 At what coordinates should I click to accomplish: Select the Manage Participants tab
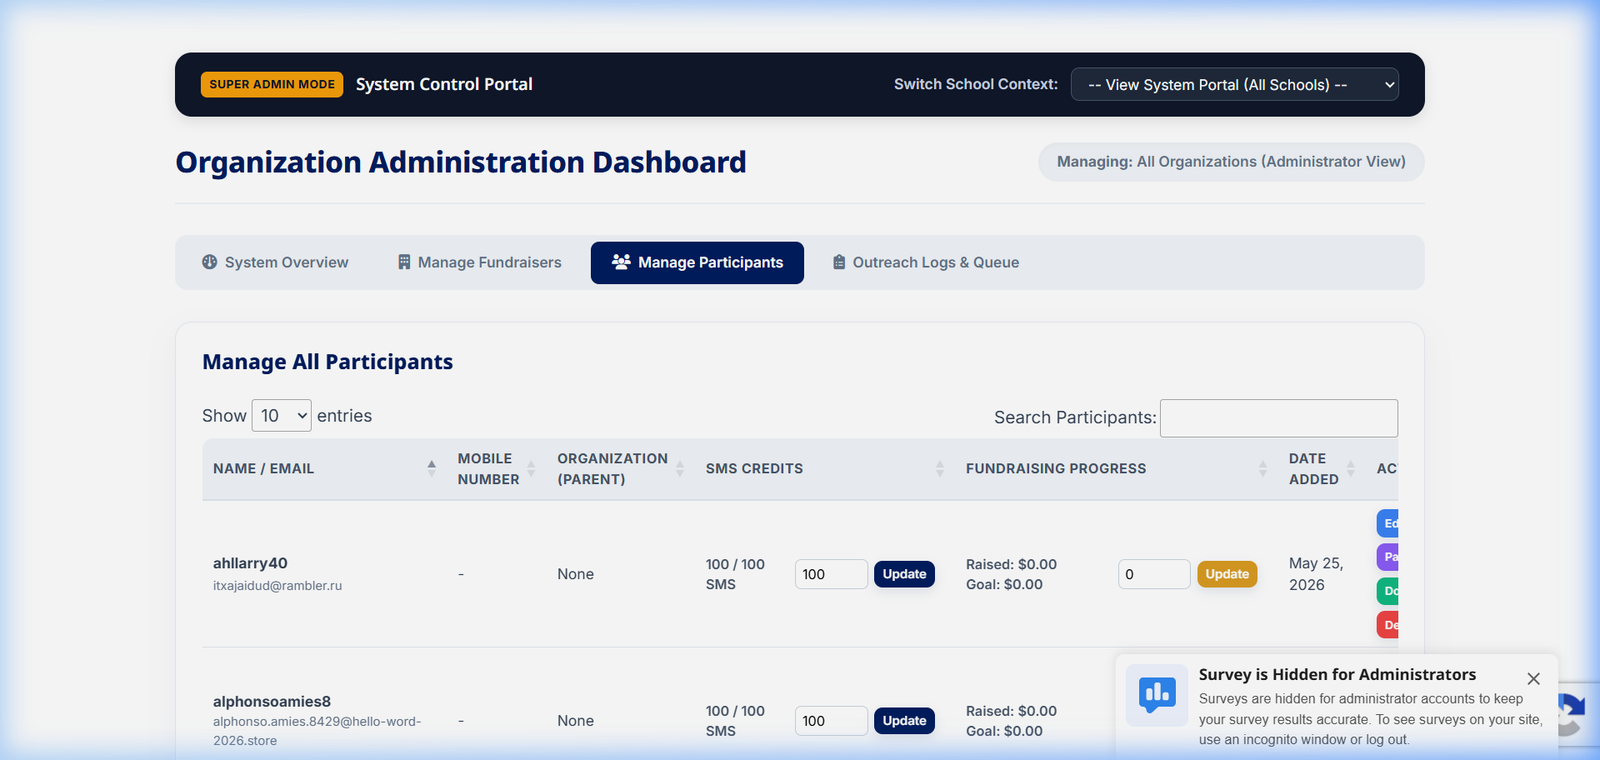697,263
